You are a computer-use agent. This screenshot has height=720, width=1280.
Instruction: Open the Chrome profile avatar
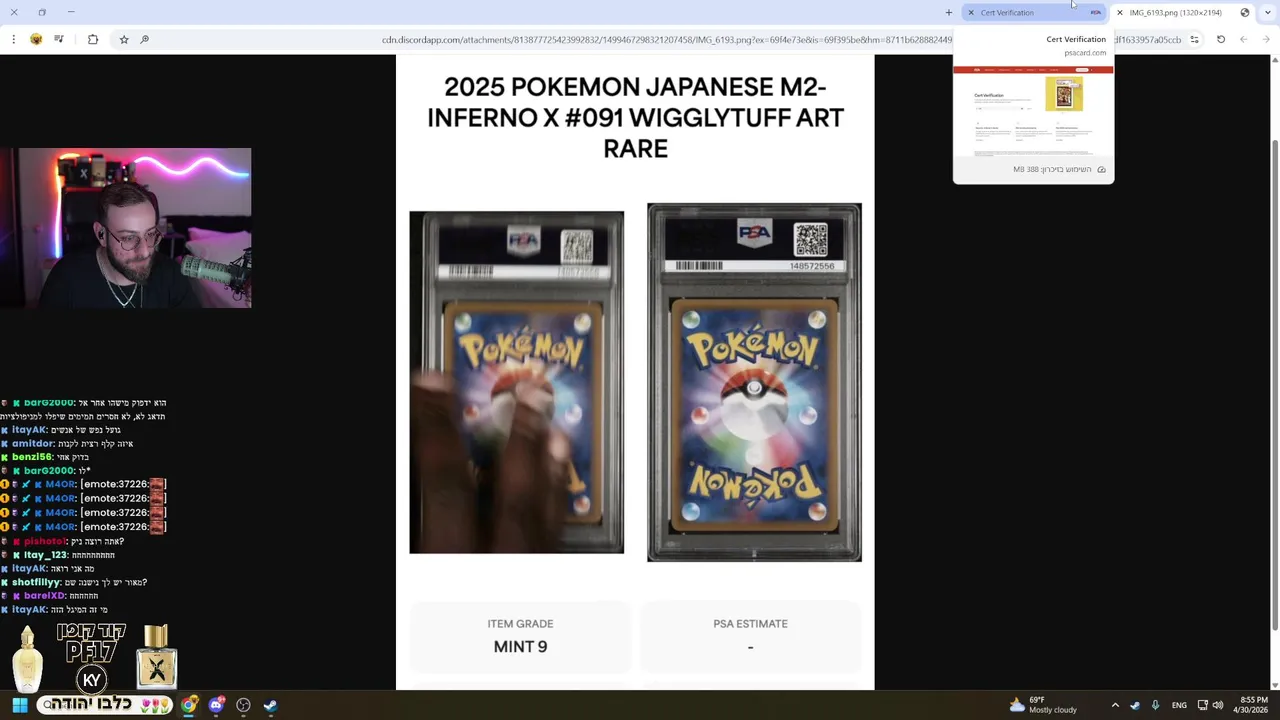click(x=36, y=39)
